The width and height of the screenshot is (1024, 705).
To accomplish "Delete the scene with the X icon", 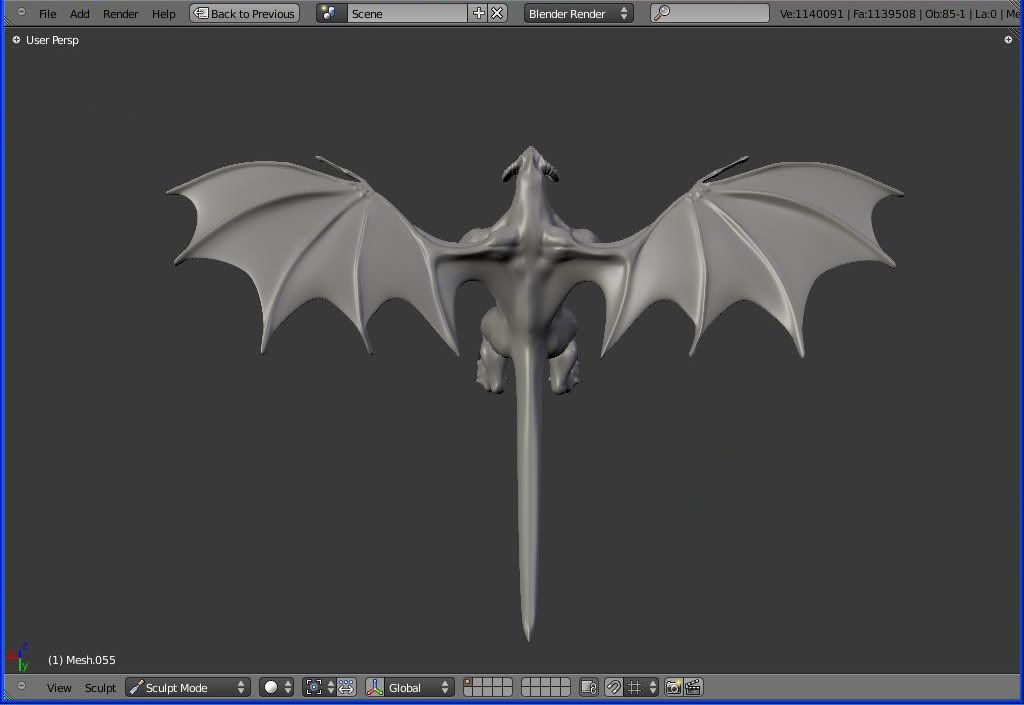I will tap(497, 13).
